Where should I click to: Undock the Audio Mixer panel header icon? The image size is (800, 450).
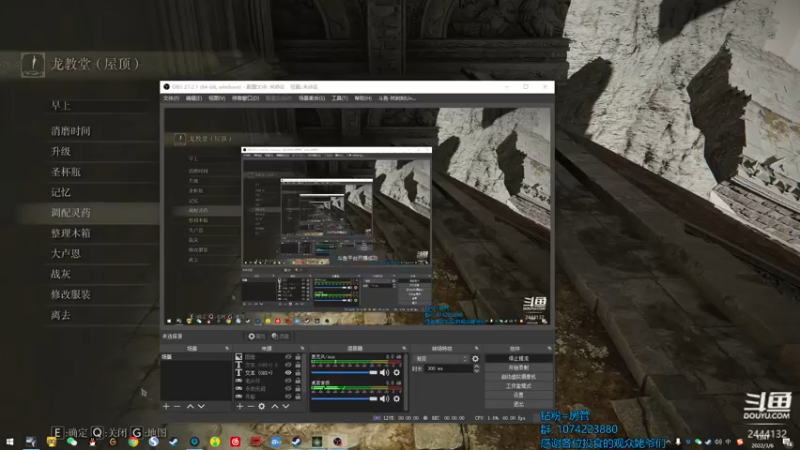click(404, 348)
